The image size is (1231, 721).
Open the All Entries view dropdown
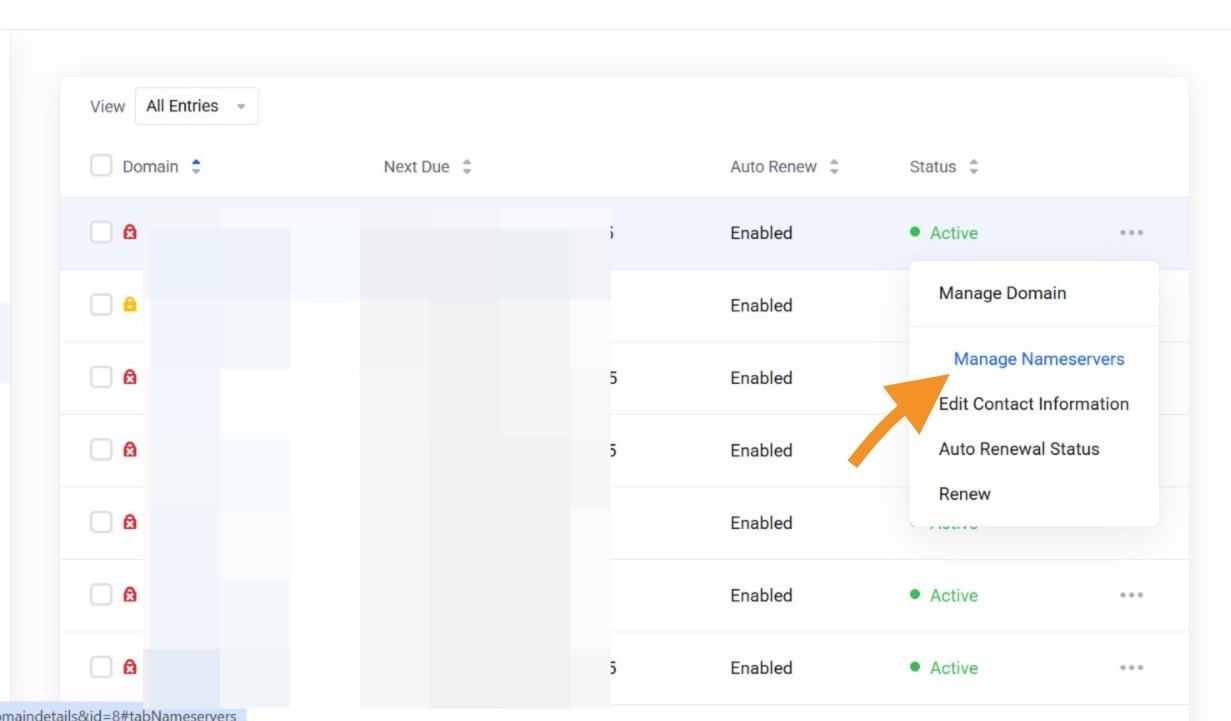click(x=197, y=106)
